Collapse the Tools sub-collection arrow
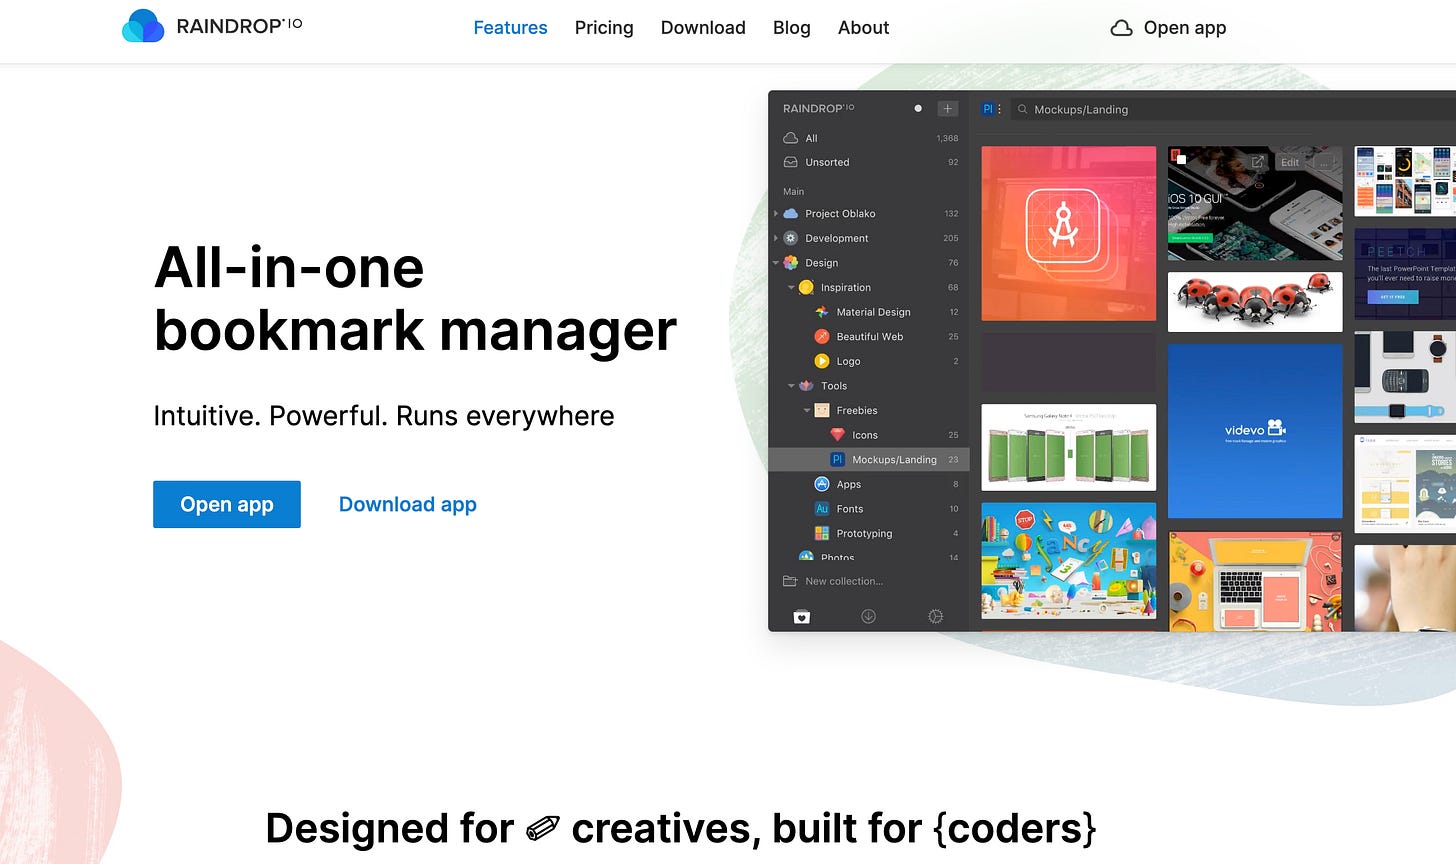This screenshot has width=1456, height=864. point(791,386)
